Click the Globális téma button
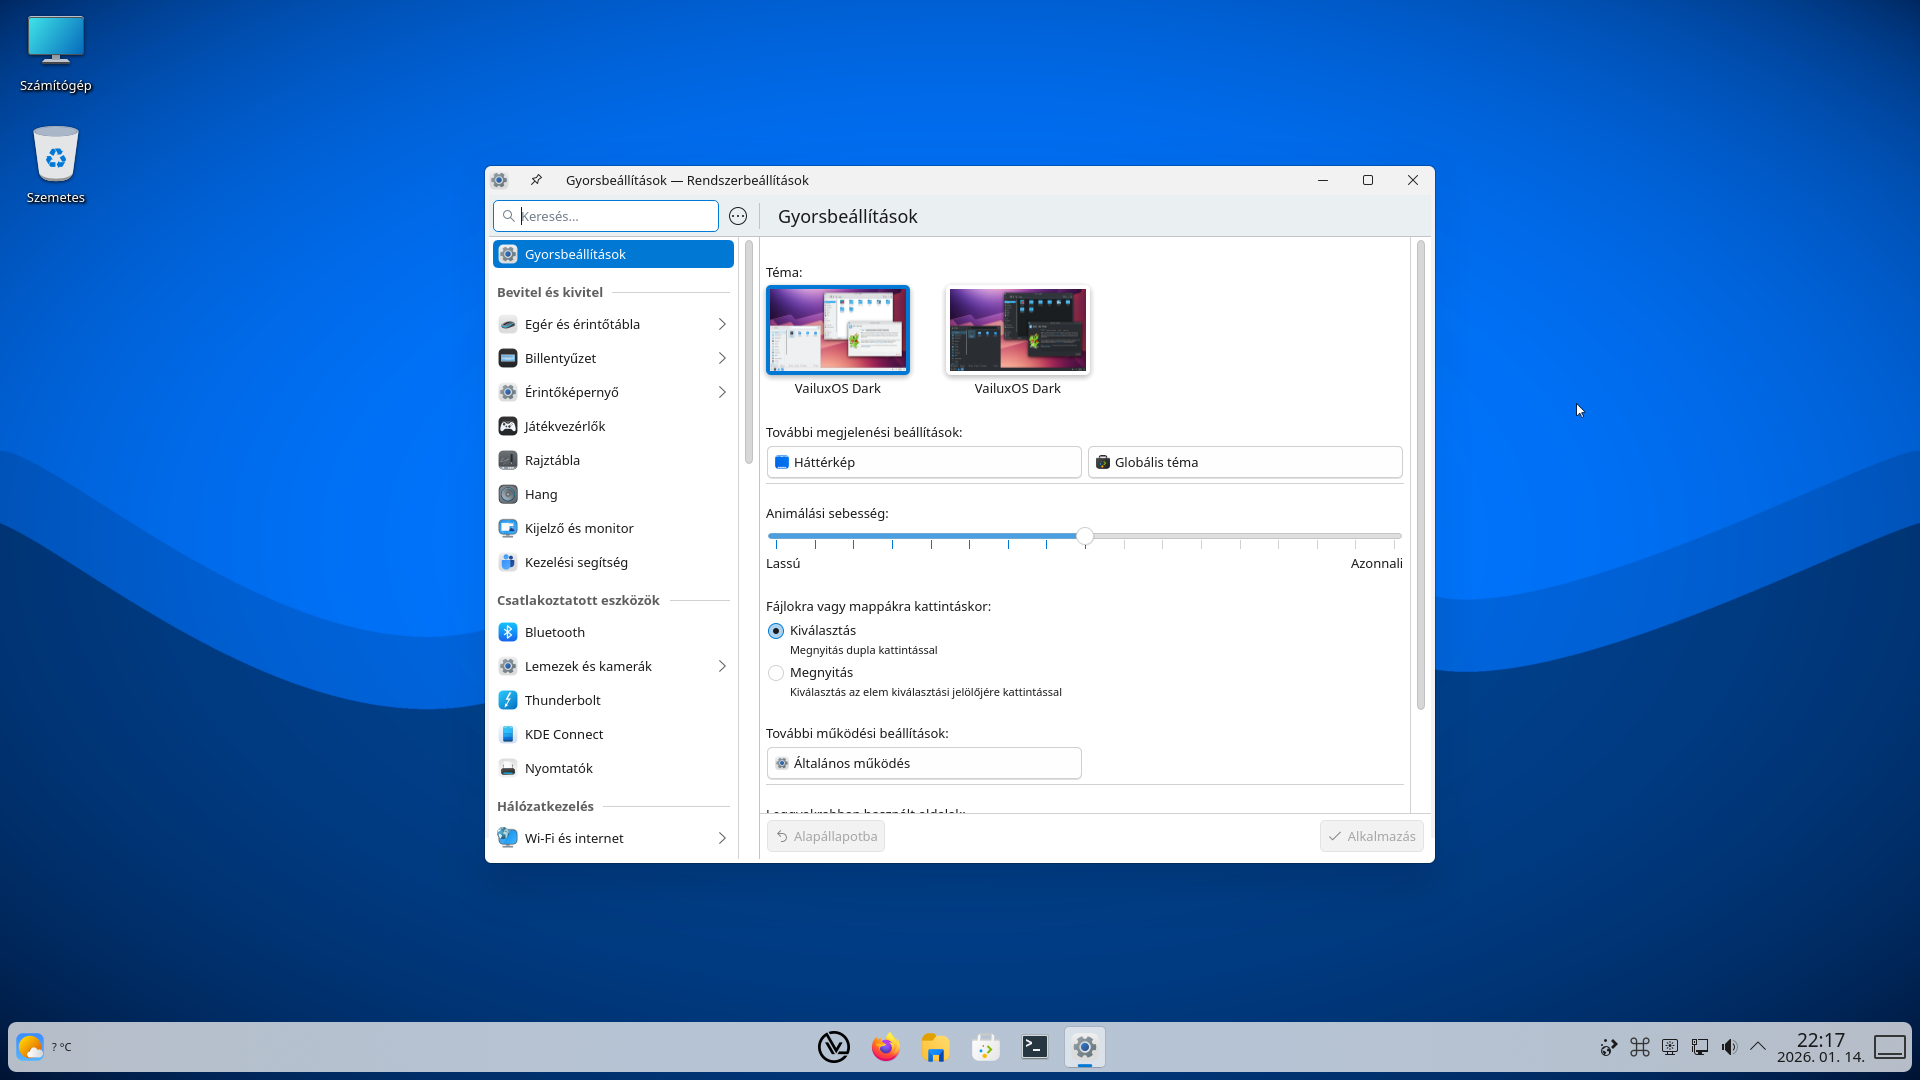Viewport: 1920px width, 1080px height. (x=1244, y=462)
